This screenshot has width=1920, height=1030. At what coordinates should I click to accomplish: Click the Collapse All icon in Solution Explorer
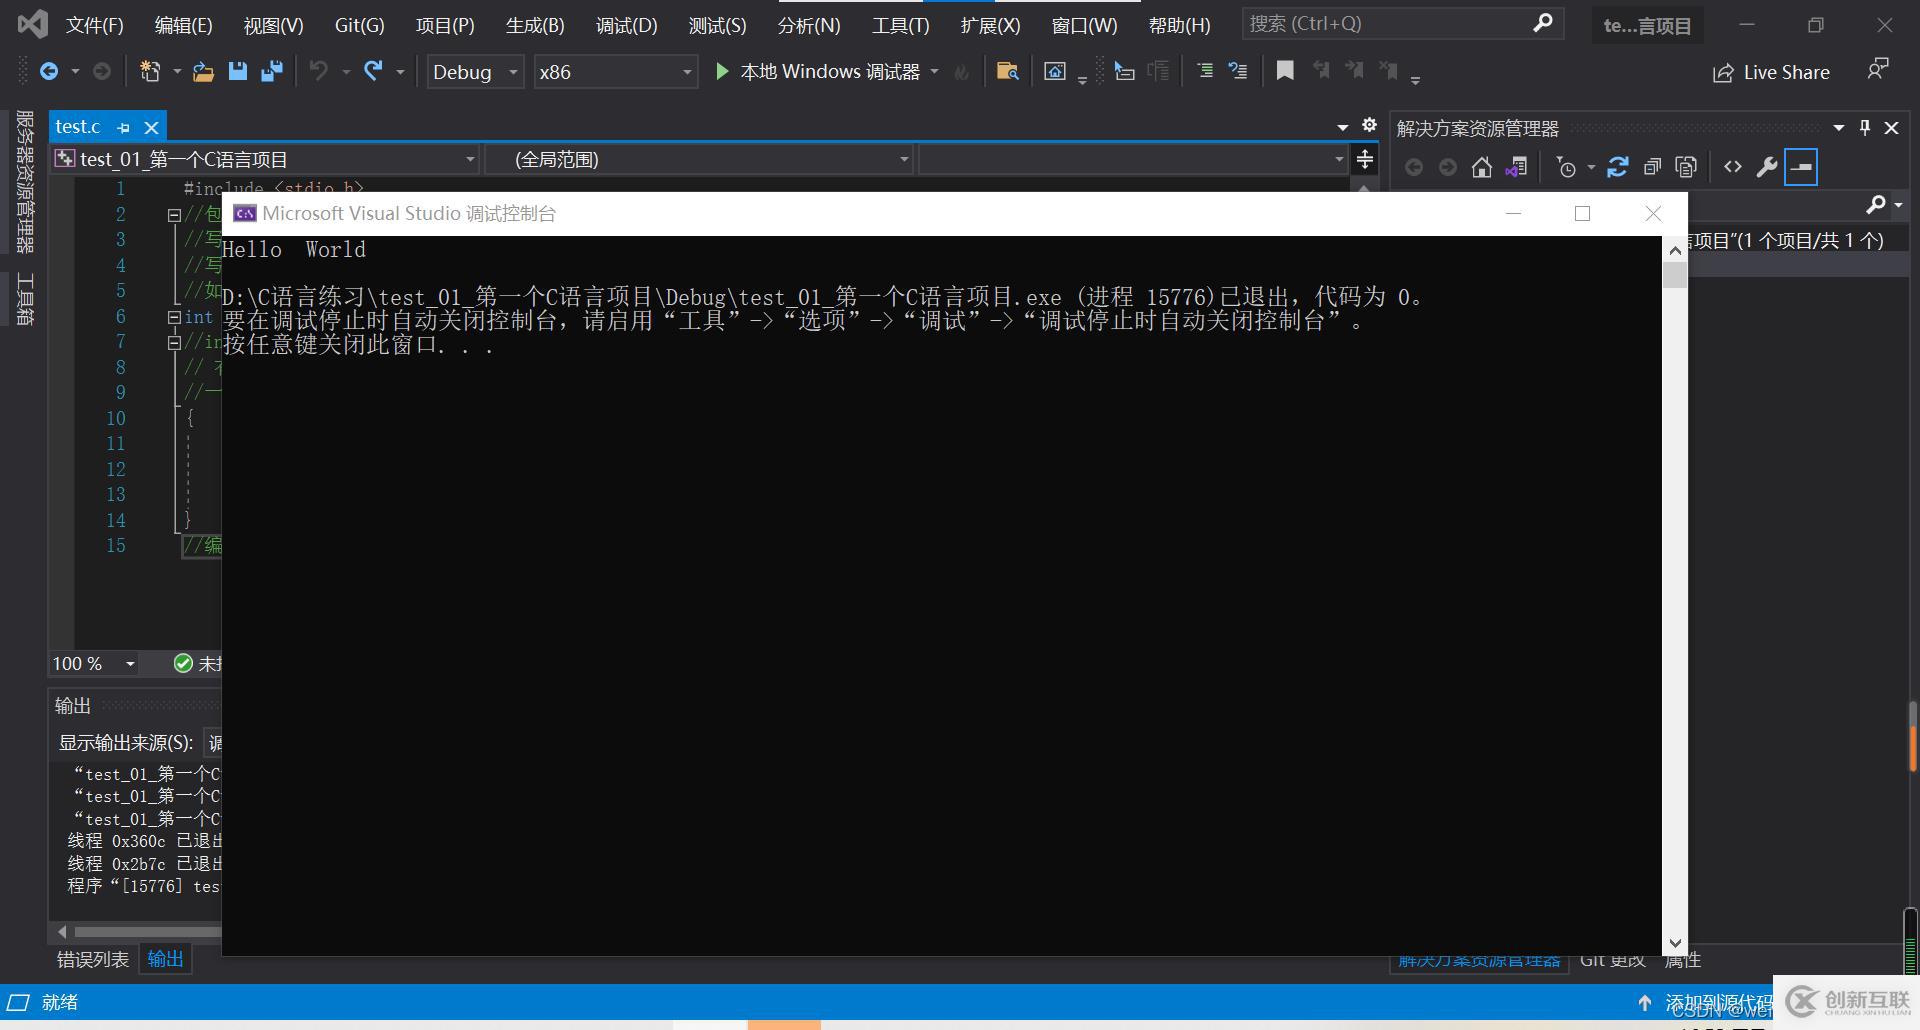1652,167
